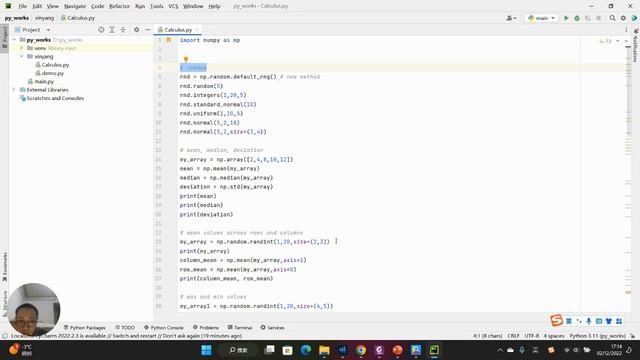Click 4 spaces indent setting

(x=553, y=336)
